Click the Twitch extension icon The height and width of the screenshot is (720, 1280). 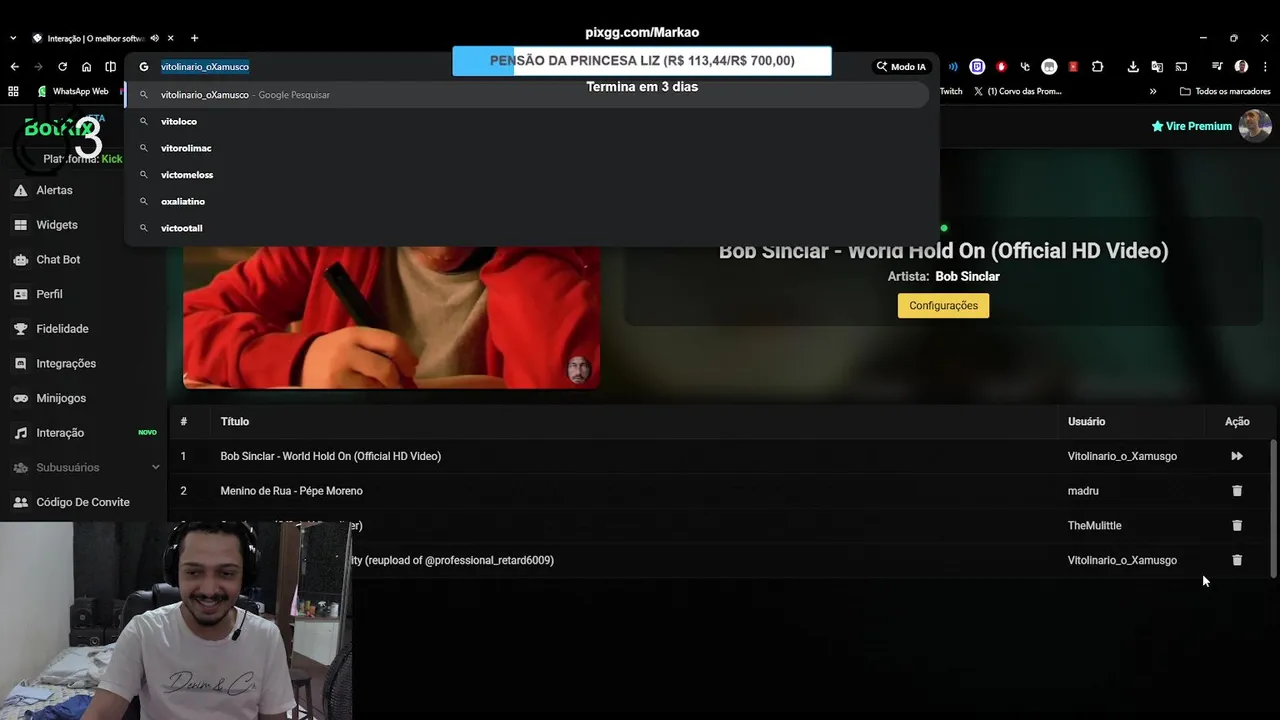(x=977, y=67)
